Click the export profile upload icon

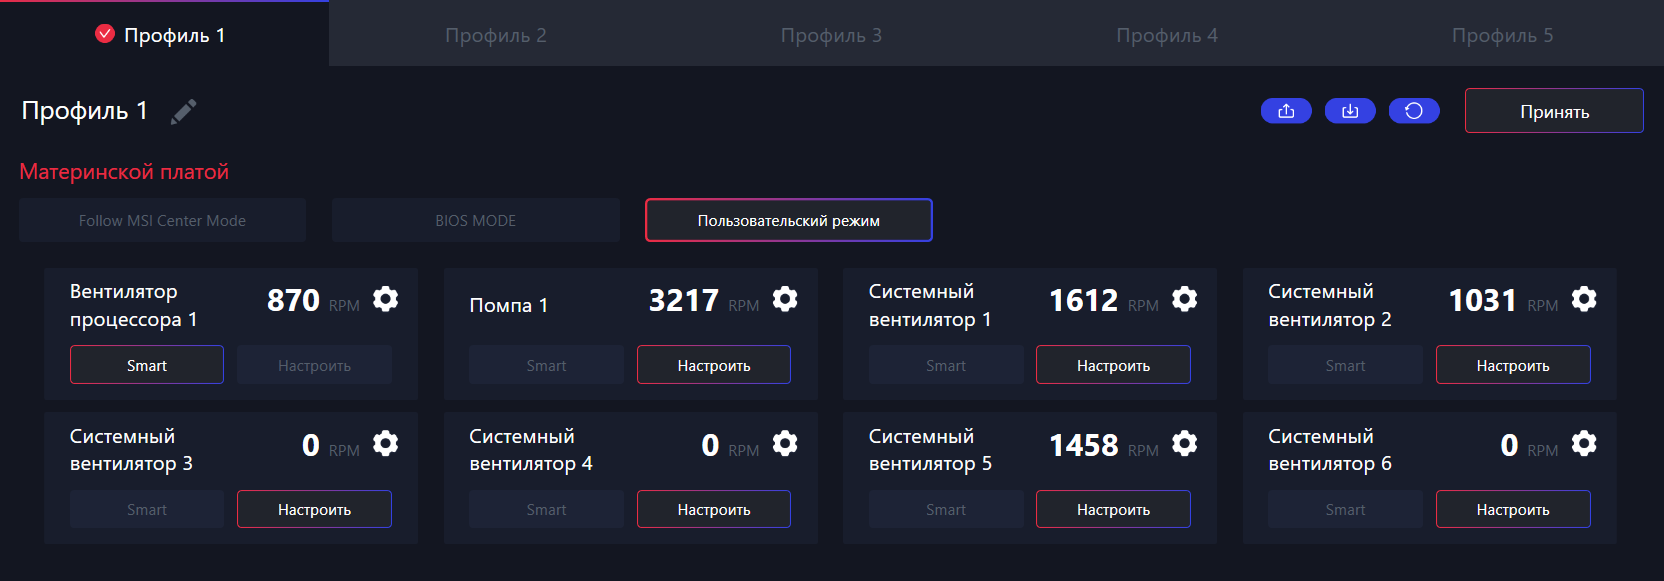point(1286,111)
